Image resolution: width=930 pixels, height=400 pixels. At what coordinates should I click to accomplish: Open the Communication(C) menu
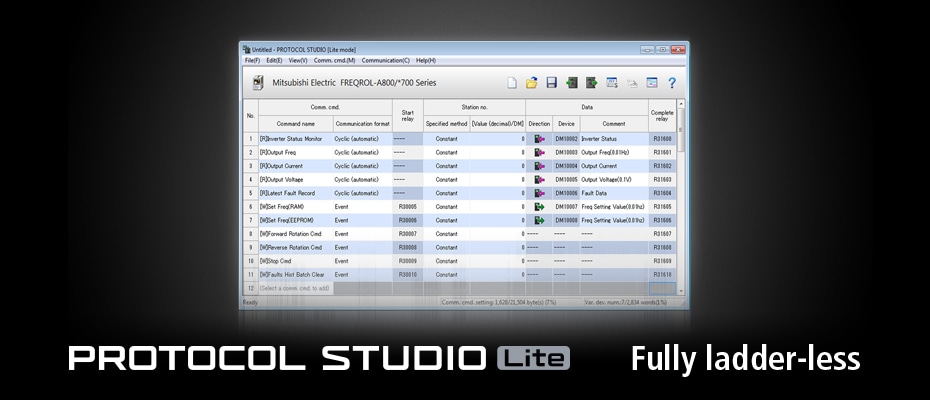pyautogui.click(x=386, y=61)
